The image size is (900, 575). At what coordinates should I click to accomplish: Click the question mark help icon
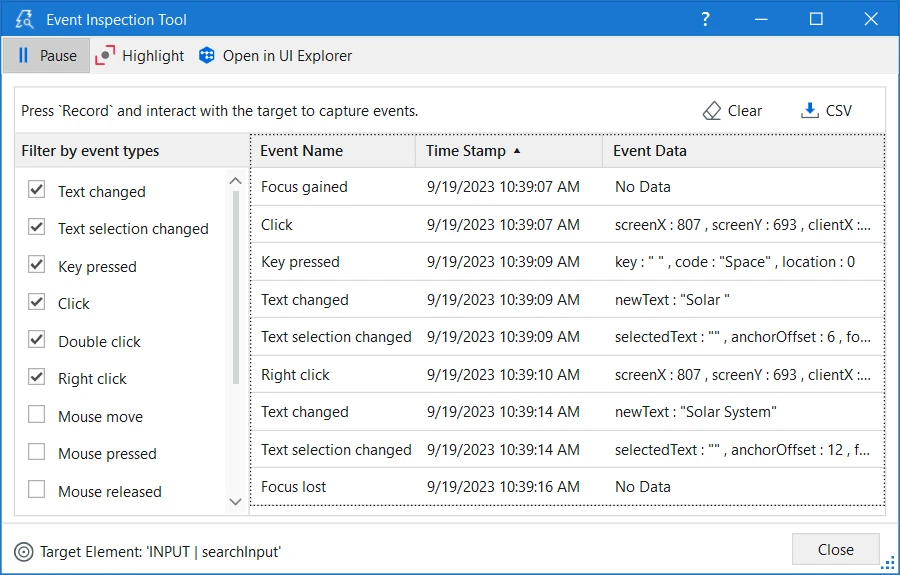(705, 19)
